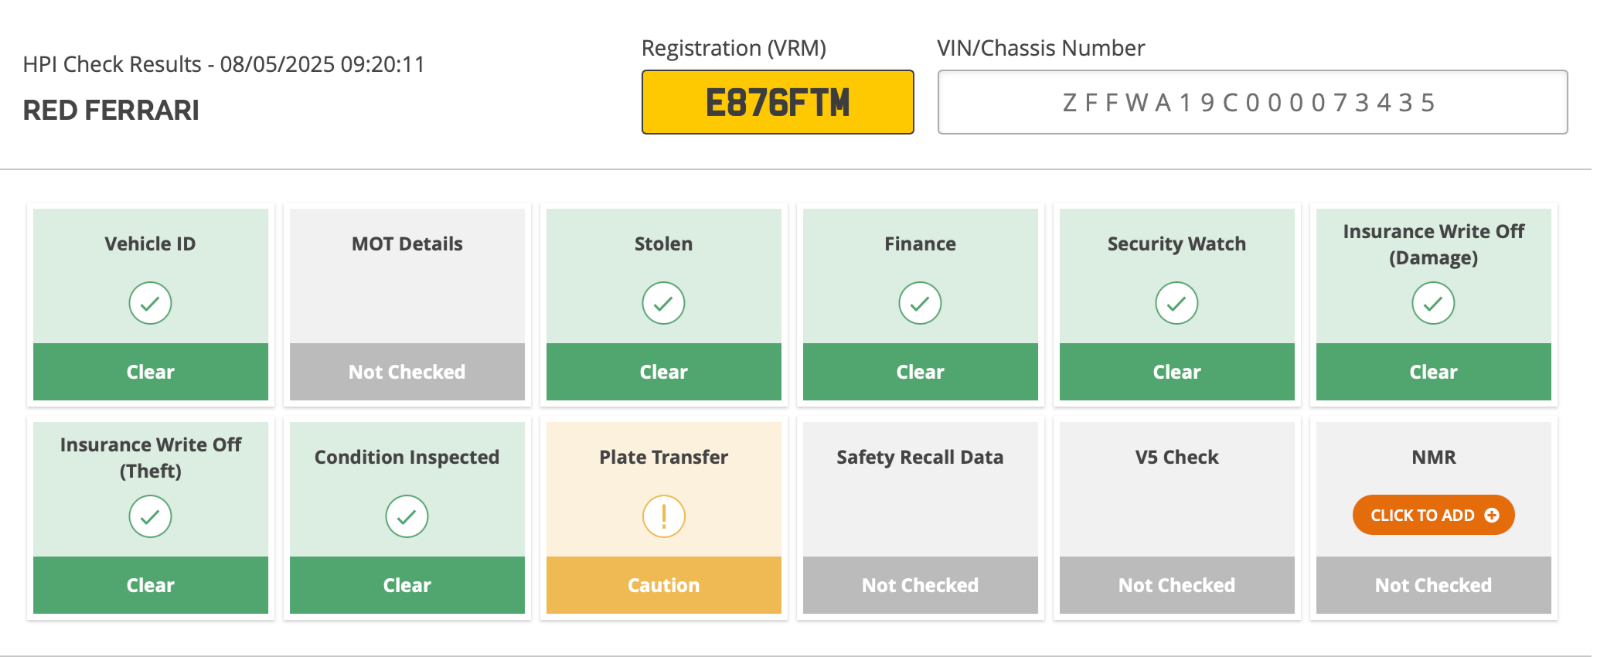Screen dimensions: 1600x657
Task: Click the Security Watch checkmark icon
Action: (1177, 303)
